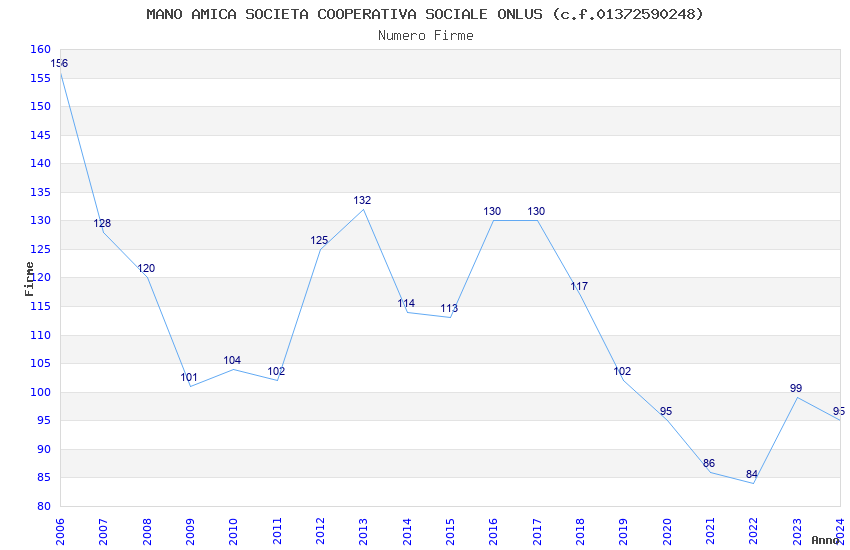Click the 114 data label for 2014
The height and width of the screenshot is (550, 850).
[406, 303]
